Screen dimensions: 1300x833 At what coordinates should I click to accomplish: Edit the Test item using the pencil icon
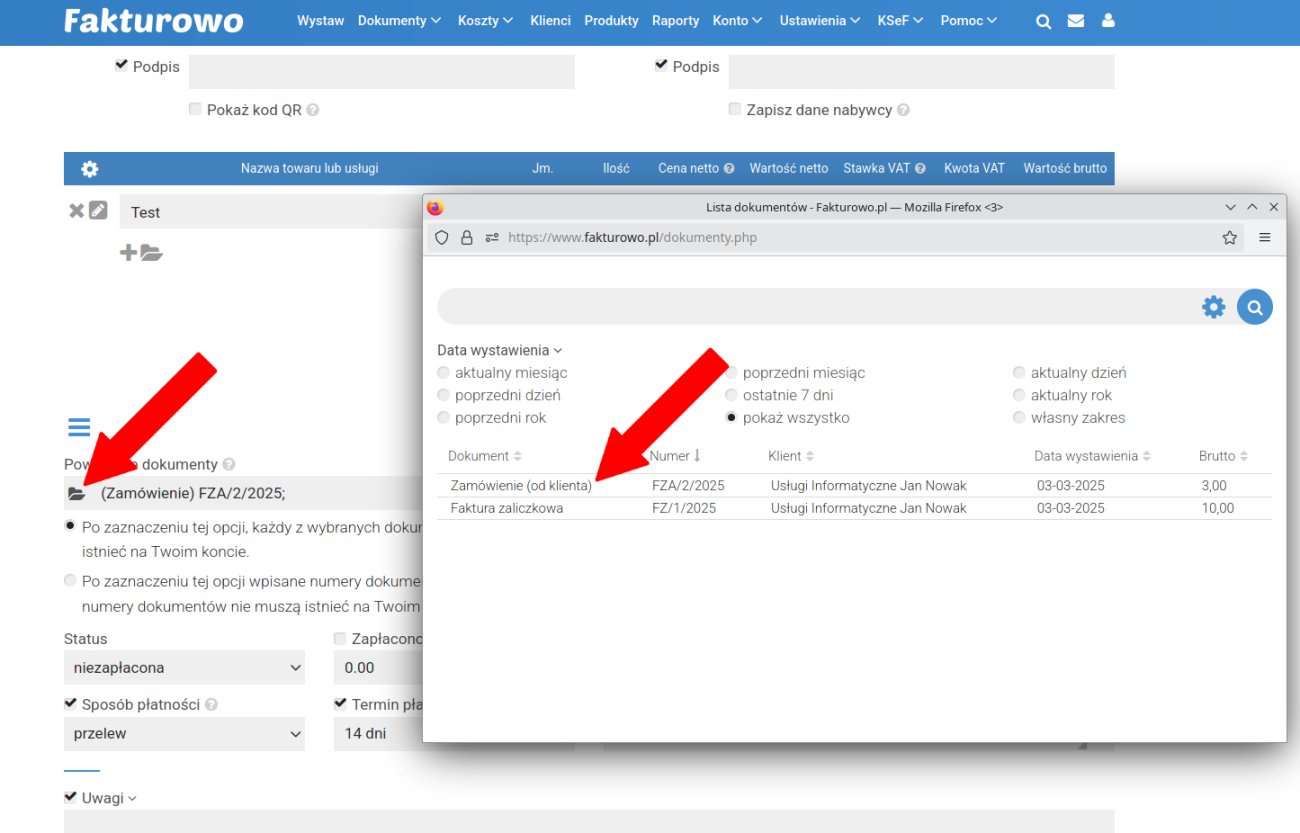[98, 210]
